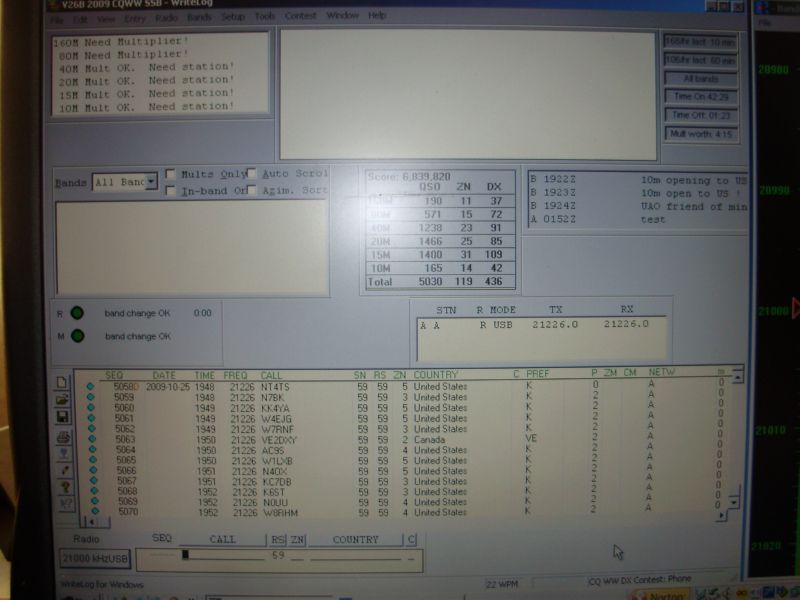Toggle the In-band Only checkbox

(x=171, y=190)
